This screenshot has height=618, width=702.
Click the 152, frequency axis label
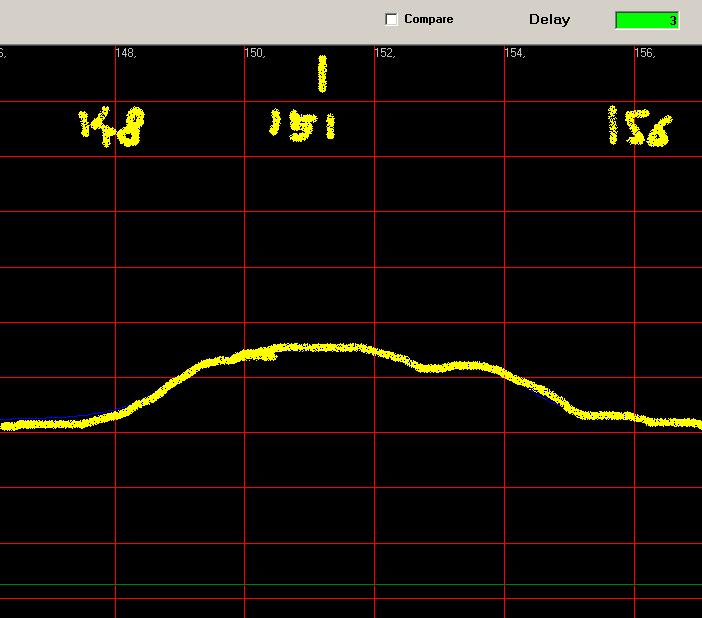385,53
